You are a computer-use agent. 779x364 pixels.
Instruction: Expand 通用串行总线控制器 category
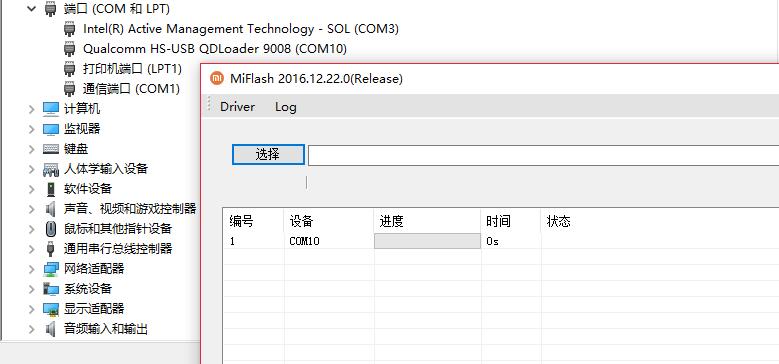point(32,248)
